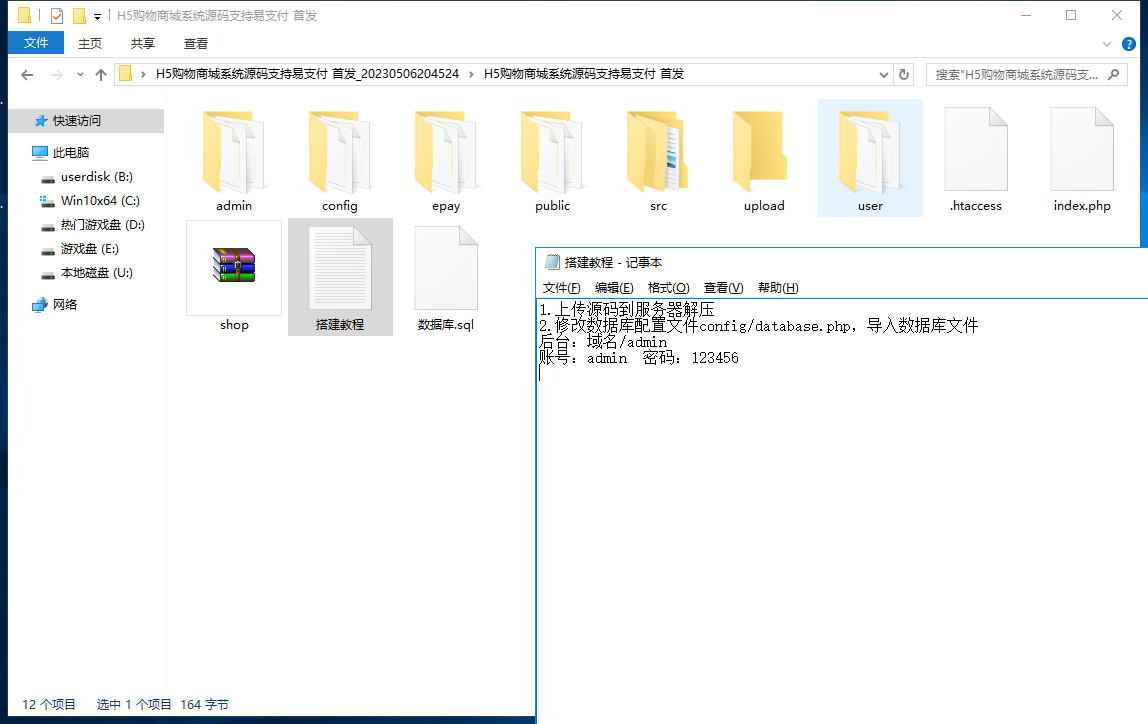Click the refresh button beside address bar
This screenshot has height=724, width=1148.
click(904, 74)
